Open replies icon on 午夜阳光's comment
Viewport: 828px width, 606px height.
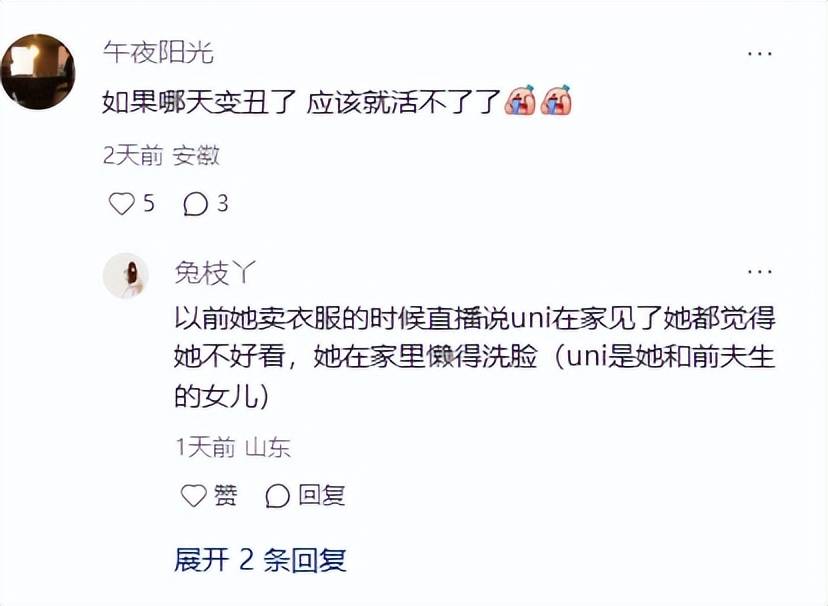tap(195, 204)
